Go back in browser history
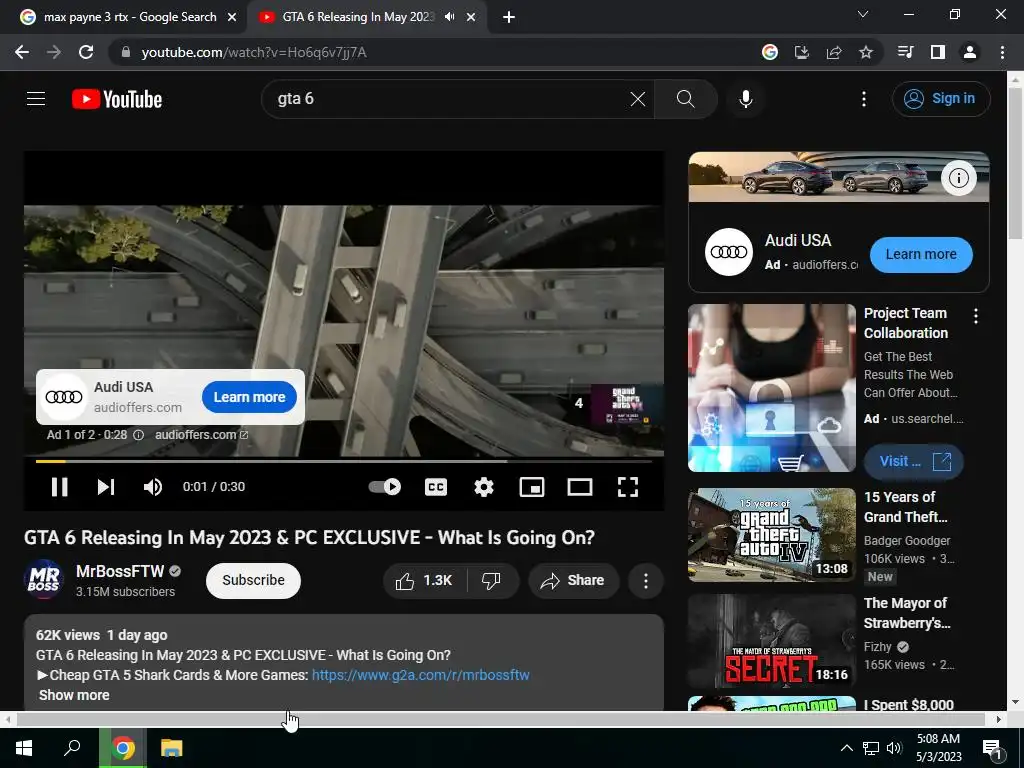Viewport: 1024px width, 768px height. point(22,52)
